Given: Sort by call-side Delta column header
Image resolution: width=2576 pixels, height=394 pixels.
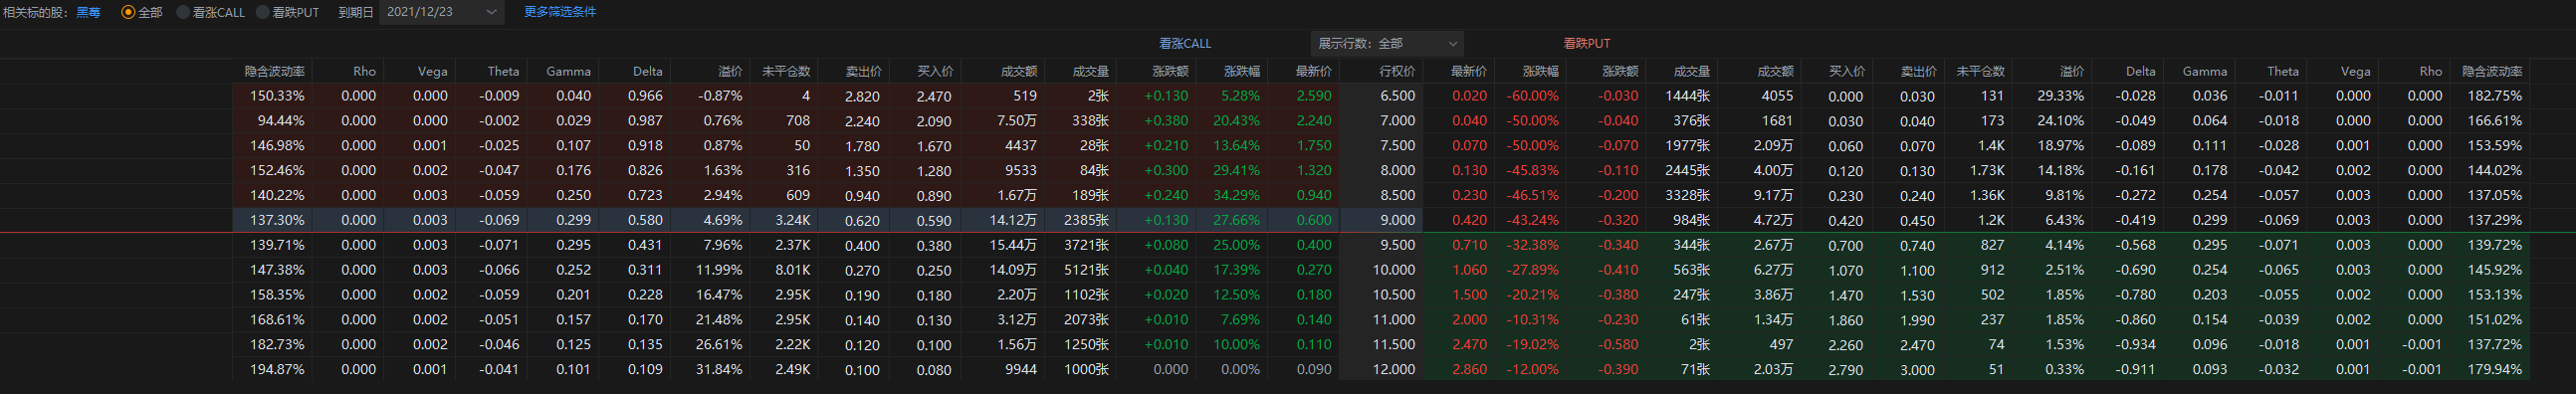Looking at the screenshot, I should click(x=647, y=71).
